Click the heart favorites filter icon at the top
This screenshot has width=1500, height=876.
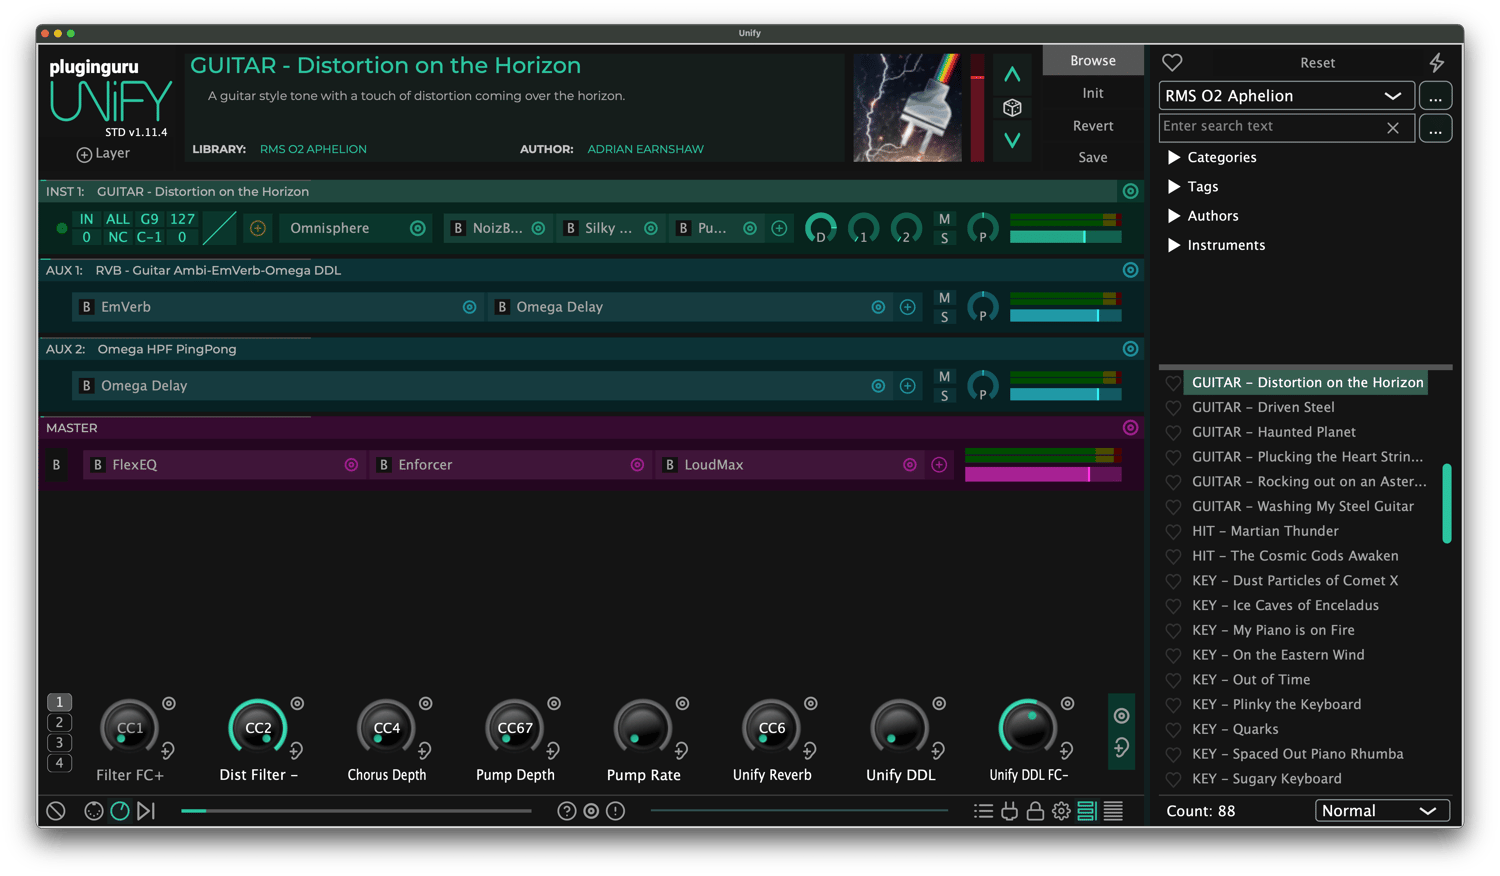(x=1172, y=62)
